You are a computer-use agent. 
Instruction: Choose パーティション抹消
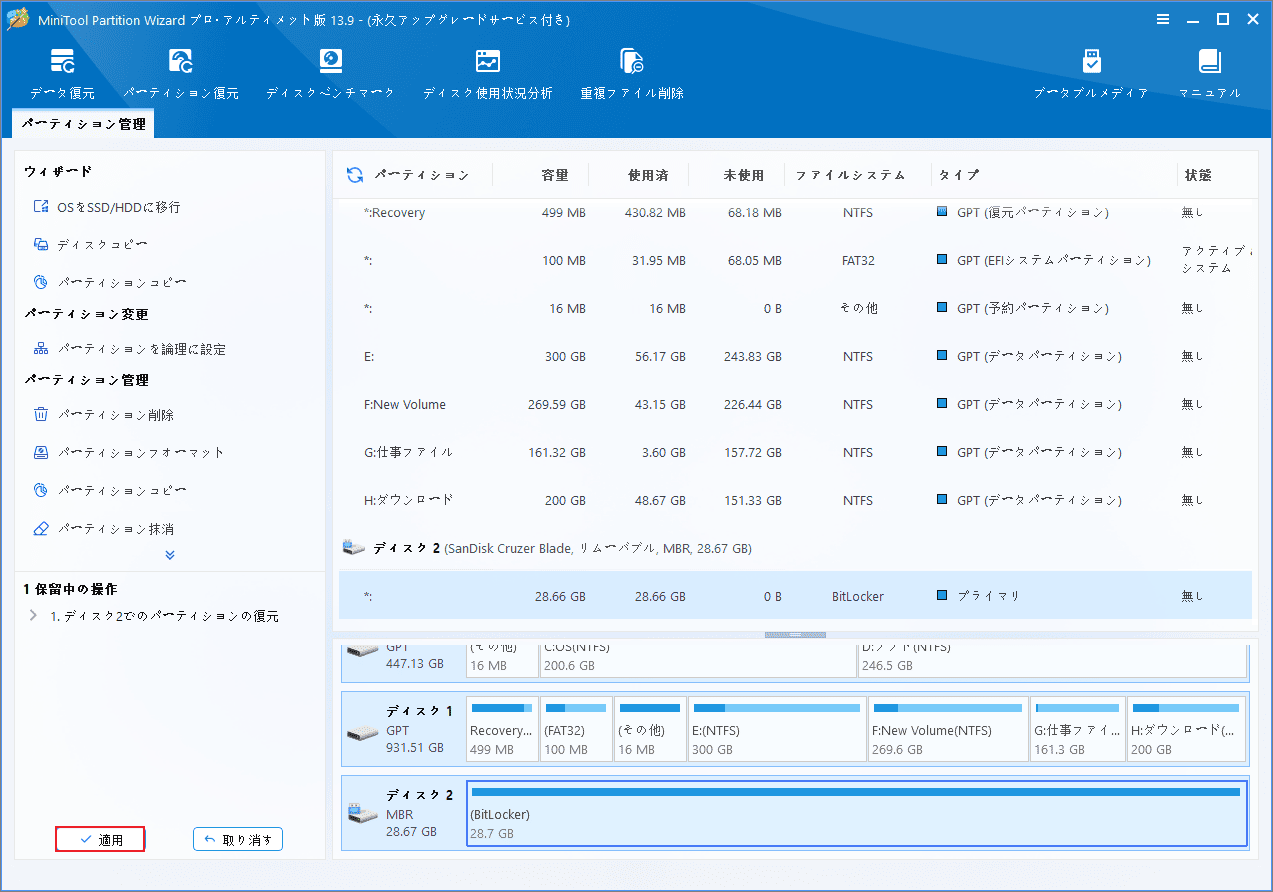tap(104, 528)
